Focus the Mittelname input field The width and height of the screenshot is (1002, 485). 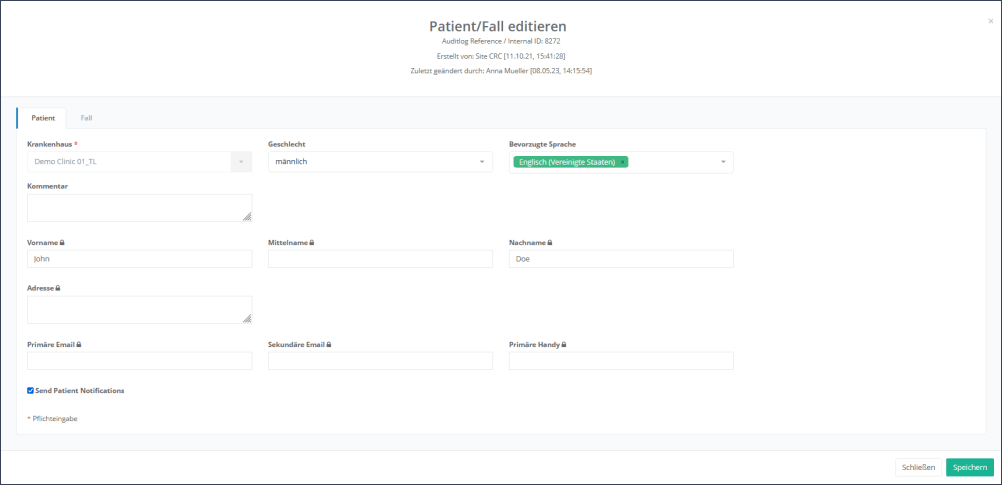(380, 259)
